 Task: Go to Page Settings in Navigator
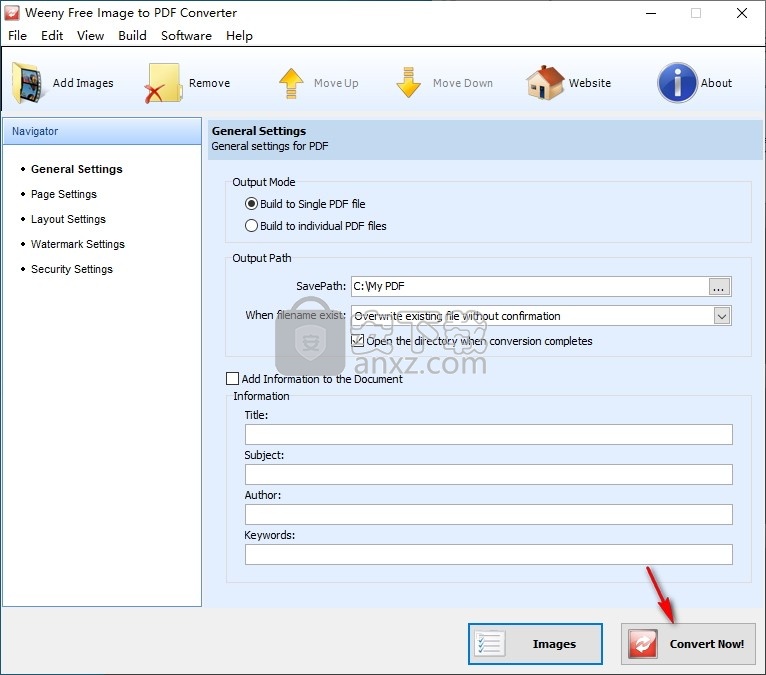pyautogui.click(x=64, y=194)
